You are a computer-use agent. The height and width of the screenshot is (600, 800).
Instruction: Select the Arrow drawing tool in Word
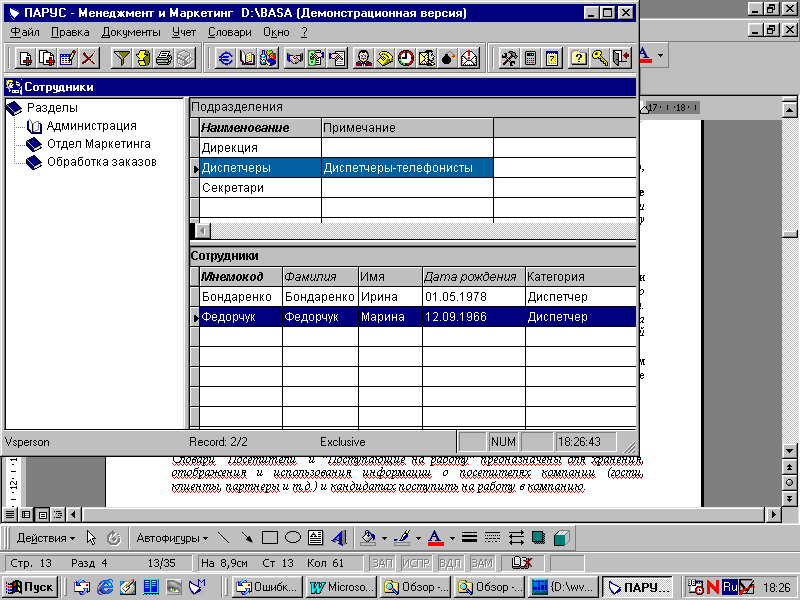(247, 538)
